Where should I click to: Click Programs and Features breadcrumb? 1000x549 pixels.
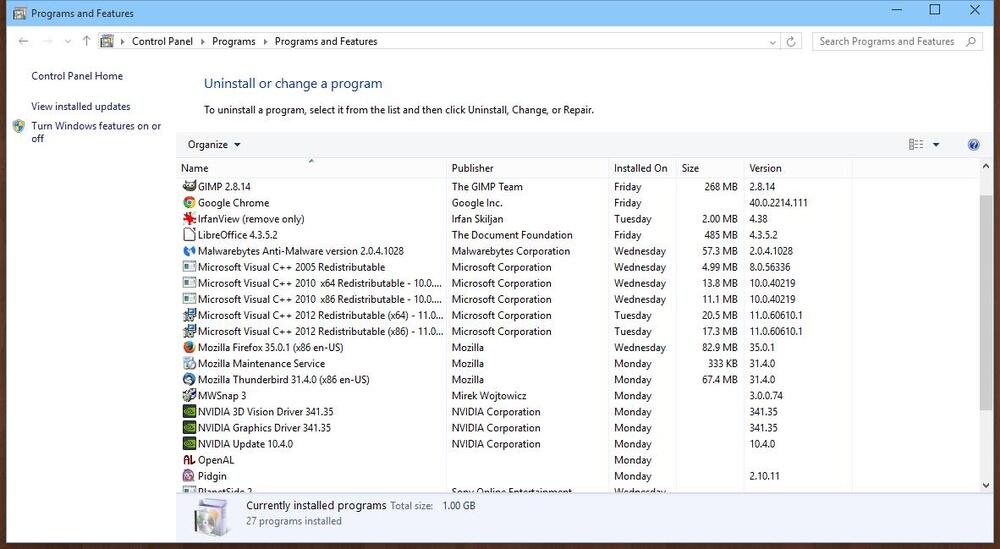pos(326,41)
